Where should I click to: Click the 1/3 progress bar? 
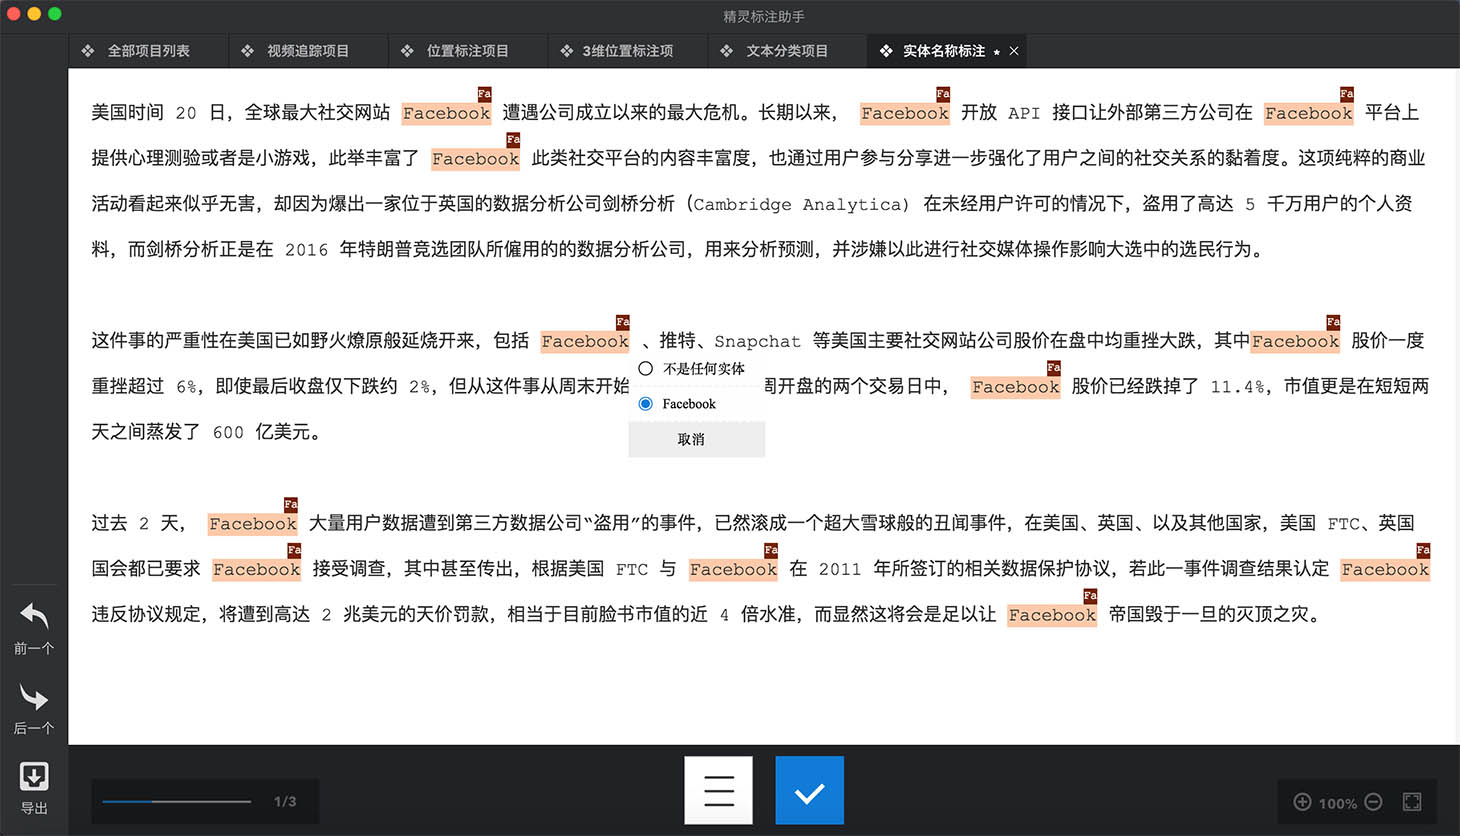(176, 801)
